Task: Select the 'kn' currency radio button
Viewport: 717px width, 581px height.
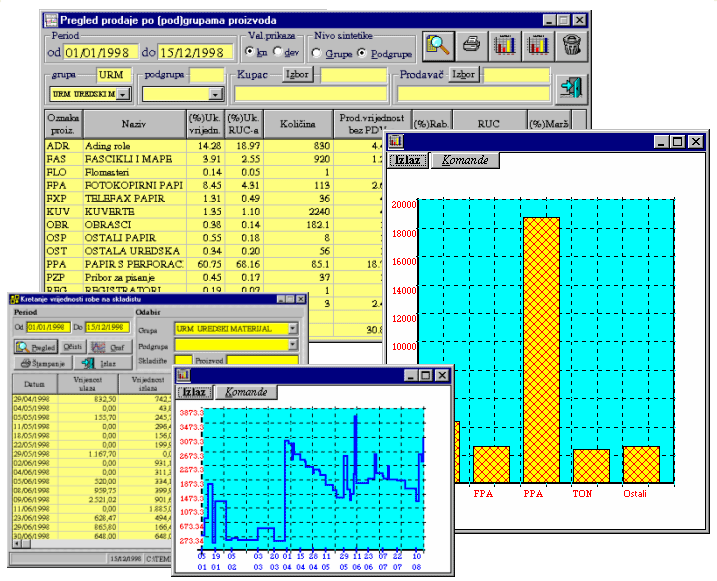Action: point(251,51)
